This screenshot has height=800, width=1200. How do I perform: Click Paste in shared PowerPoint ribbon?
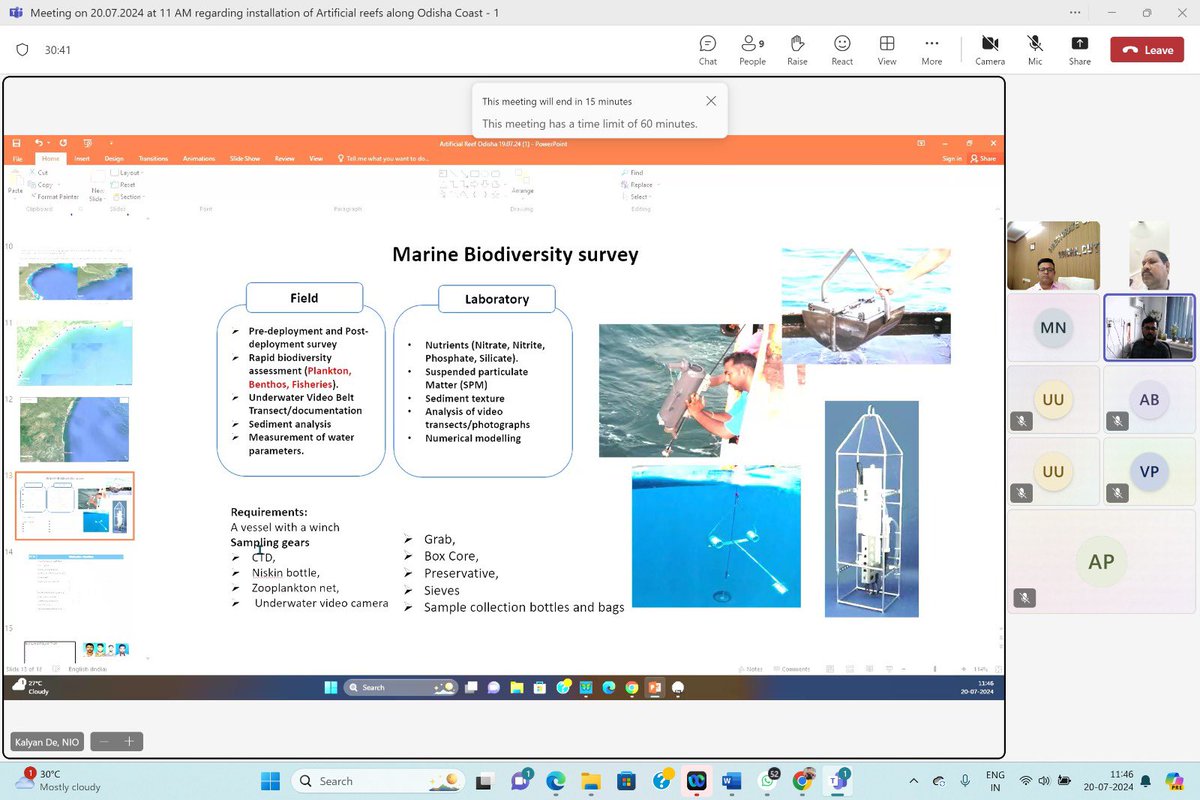coord(16,181)
